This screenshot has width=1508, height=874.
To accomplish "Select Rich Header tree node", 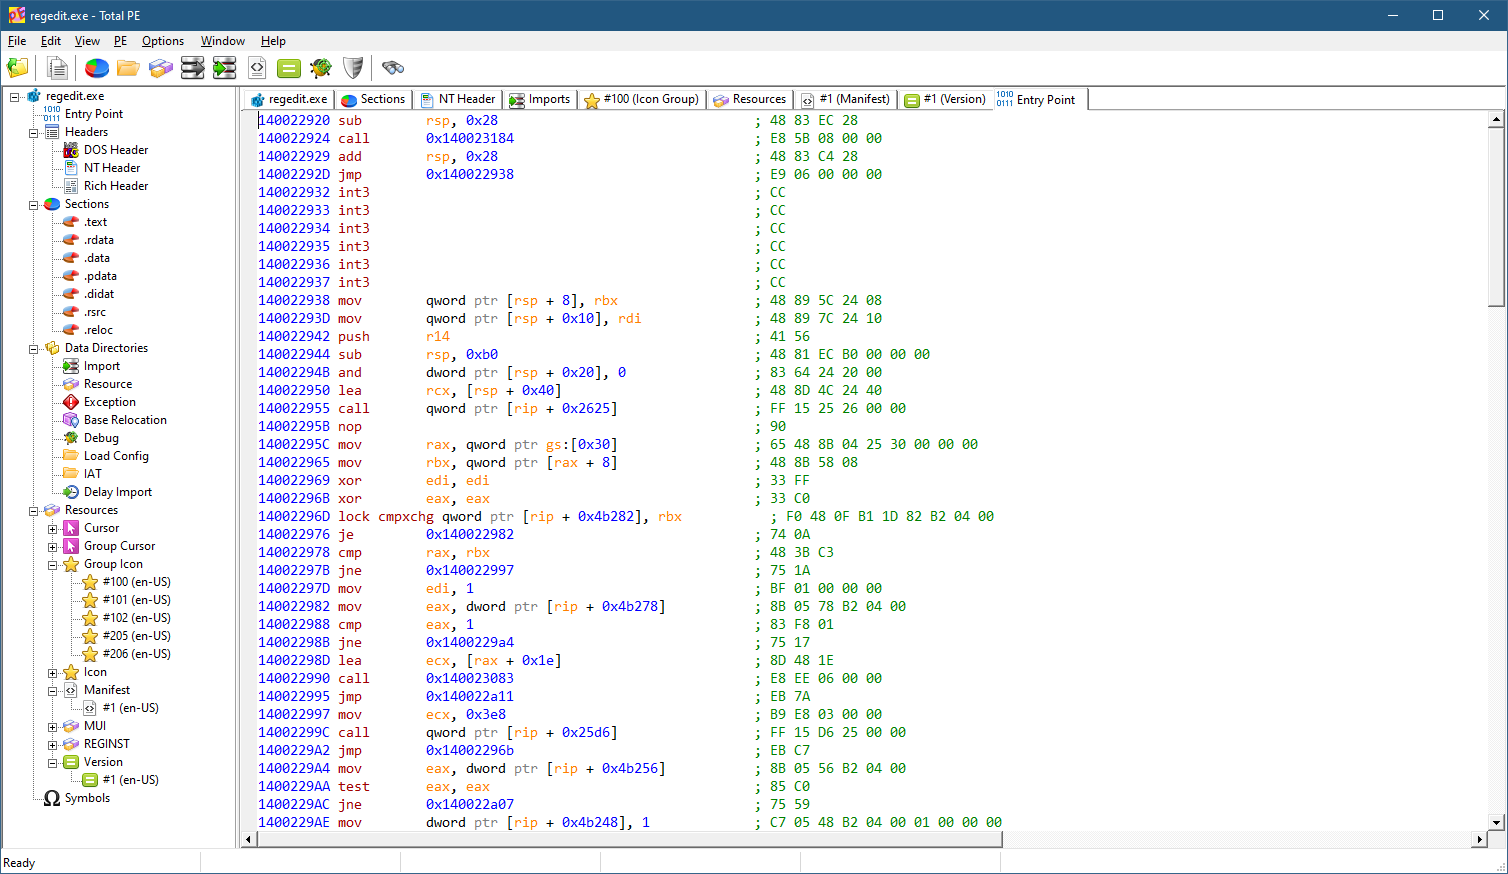I will [116, 186].
